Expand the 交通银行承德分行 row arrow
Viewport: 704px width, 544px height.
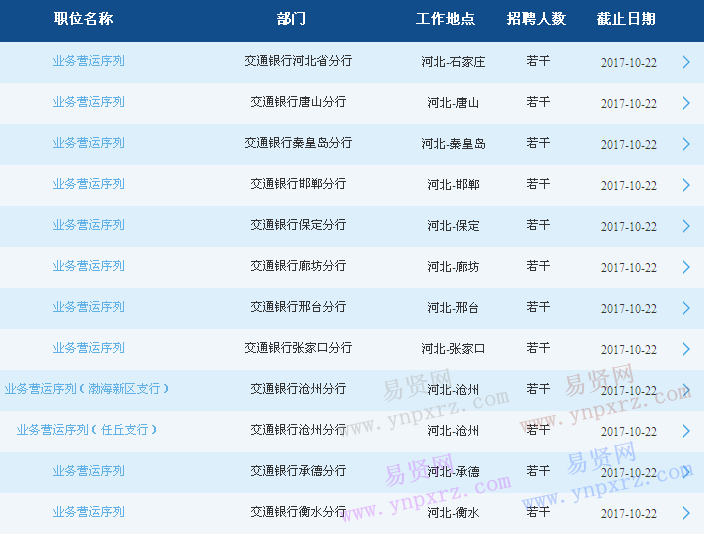pos(686,472)
